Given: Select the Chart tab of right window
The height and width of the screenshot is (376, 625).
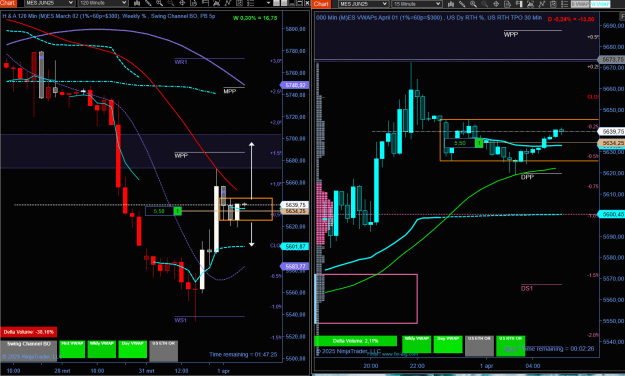Looking at the screenshot, I should pyautogui.click(x=321, y=4).
